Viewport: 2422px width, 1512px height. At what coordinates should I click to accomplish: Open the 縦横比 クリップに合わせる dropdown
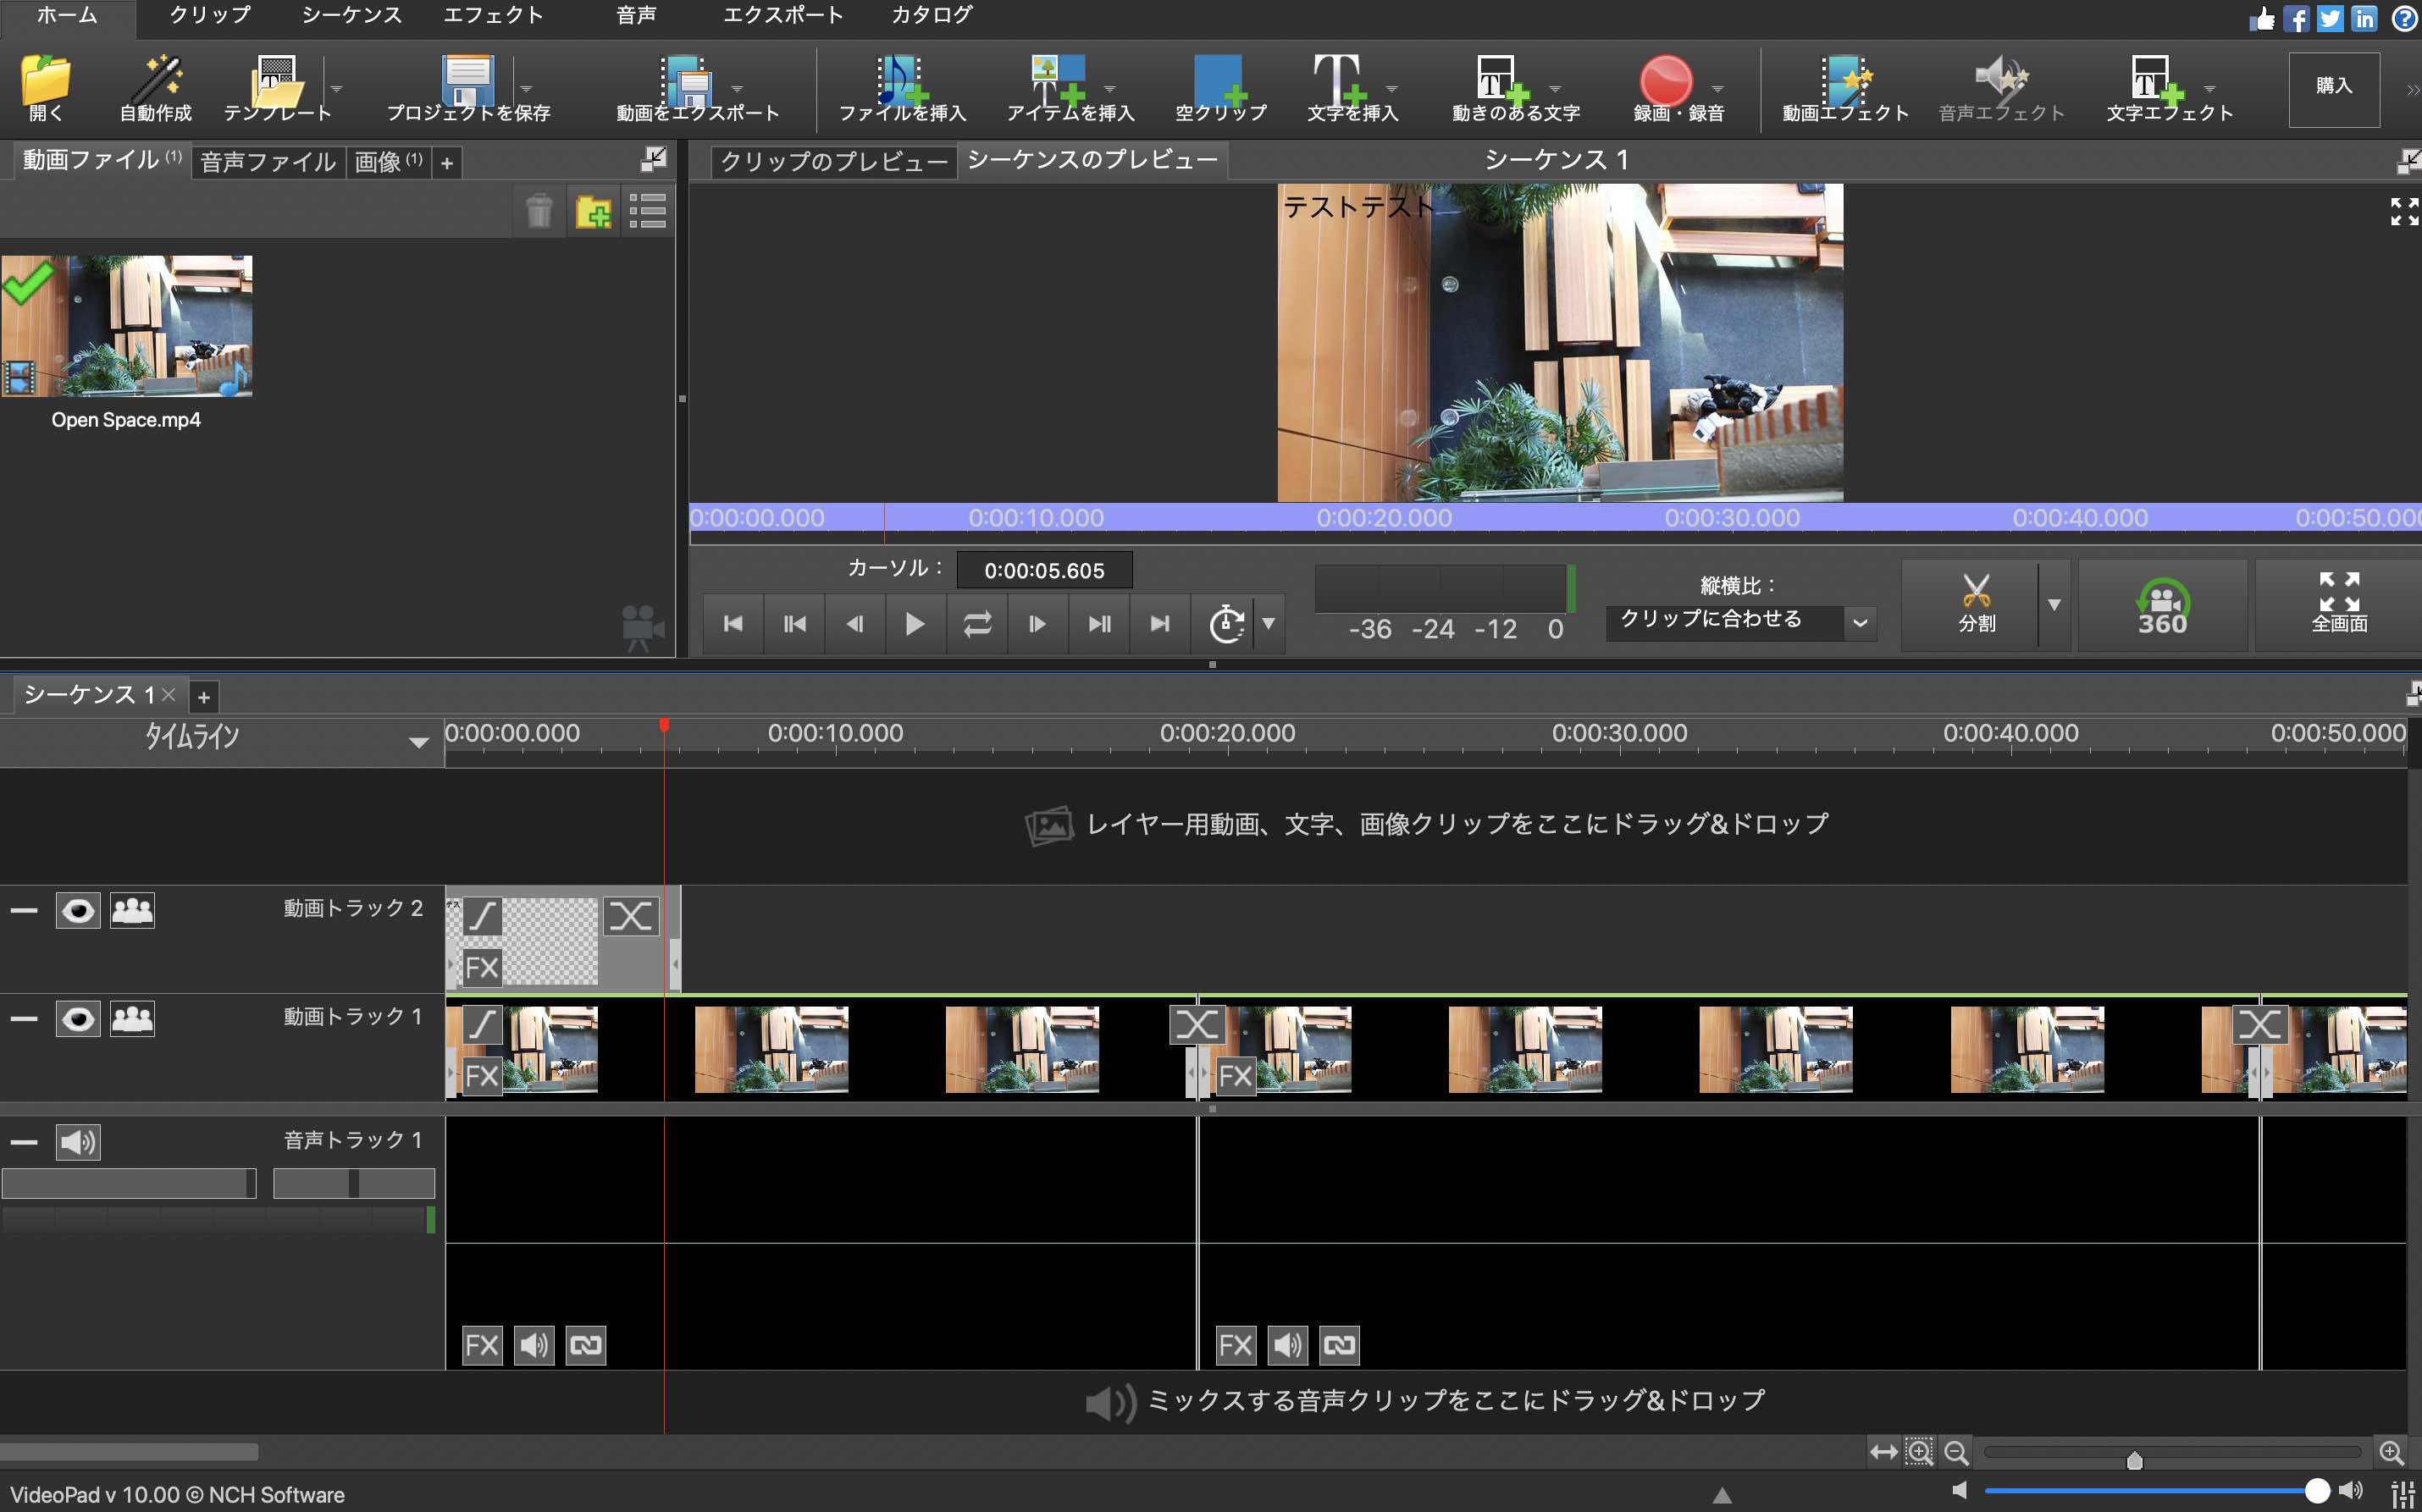pyautogui.click(x=1741, y=621)
